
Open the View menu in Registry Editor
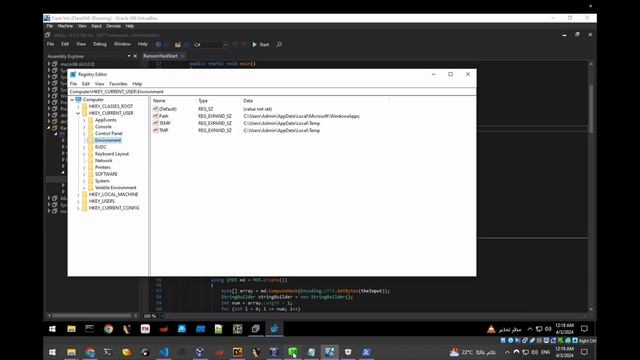pyautogui.click(x=99, y=84)
